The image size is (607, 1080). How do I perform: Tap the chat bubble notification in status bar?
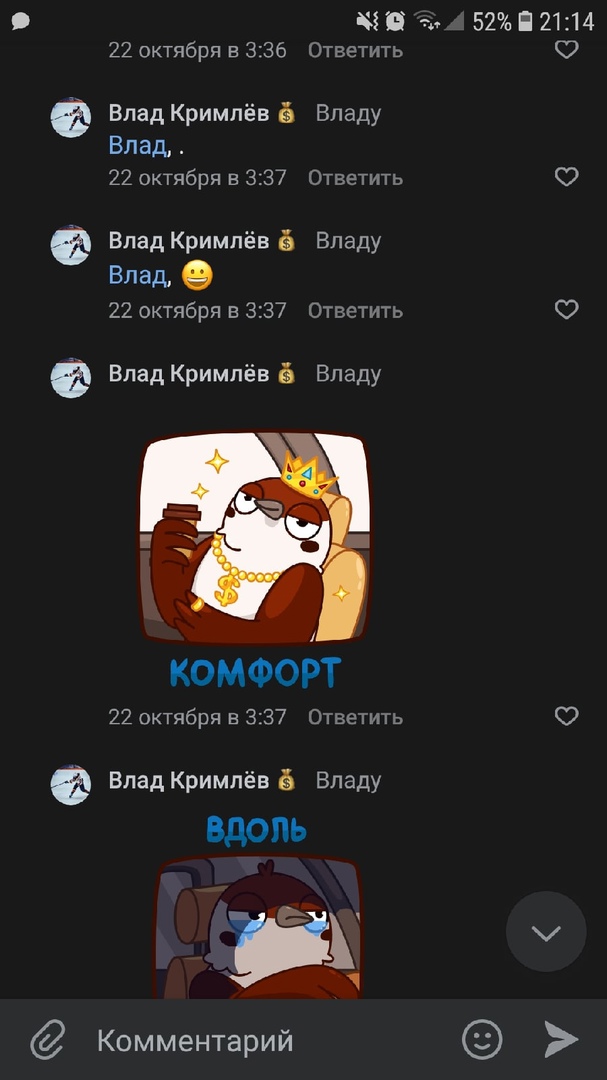click(x=21, y=22)
